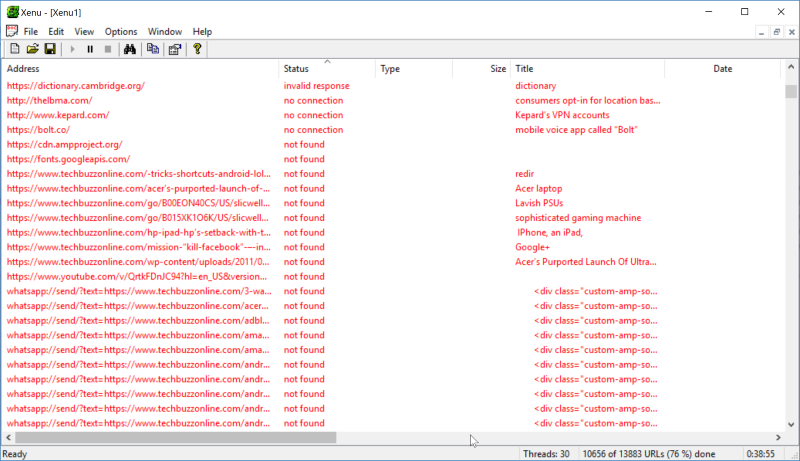800x461 pixels.
Task: Click the 'redir' title cell
Action: [524, 174]
